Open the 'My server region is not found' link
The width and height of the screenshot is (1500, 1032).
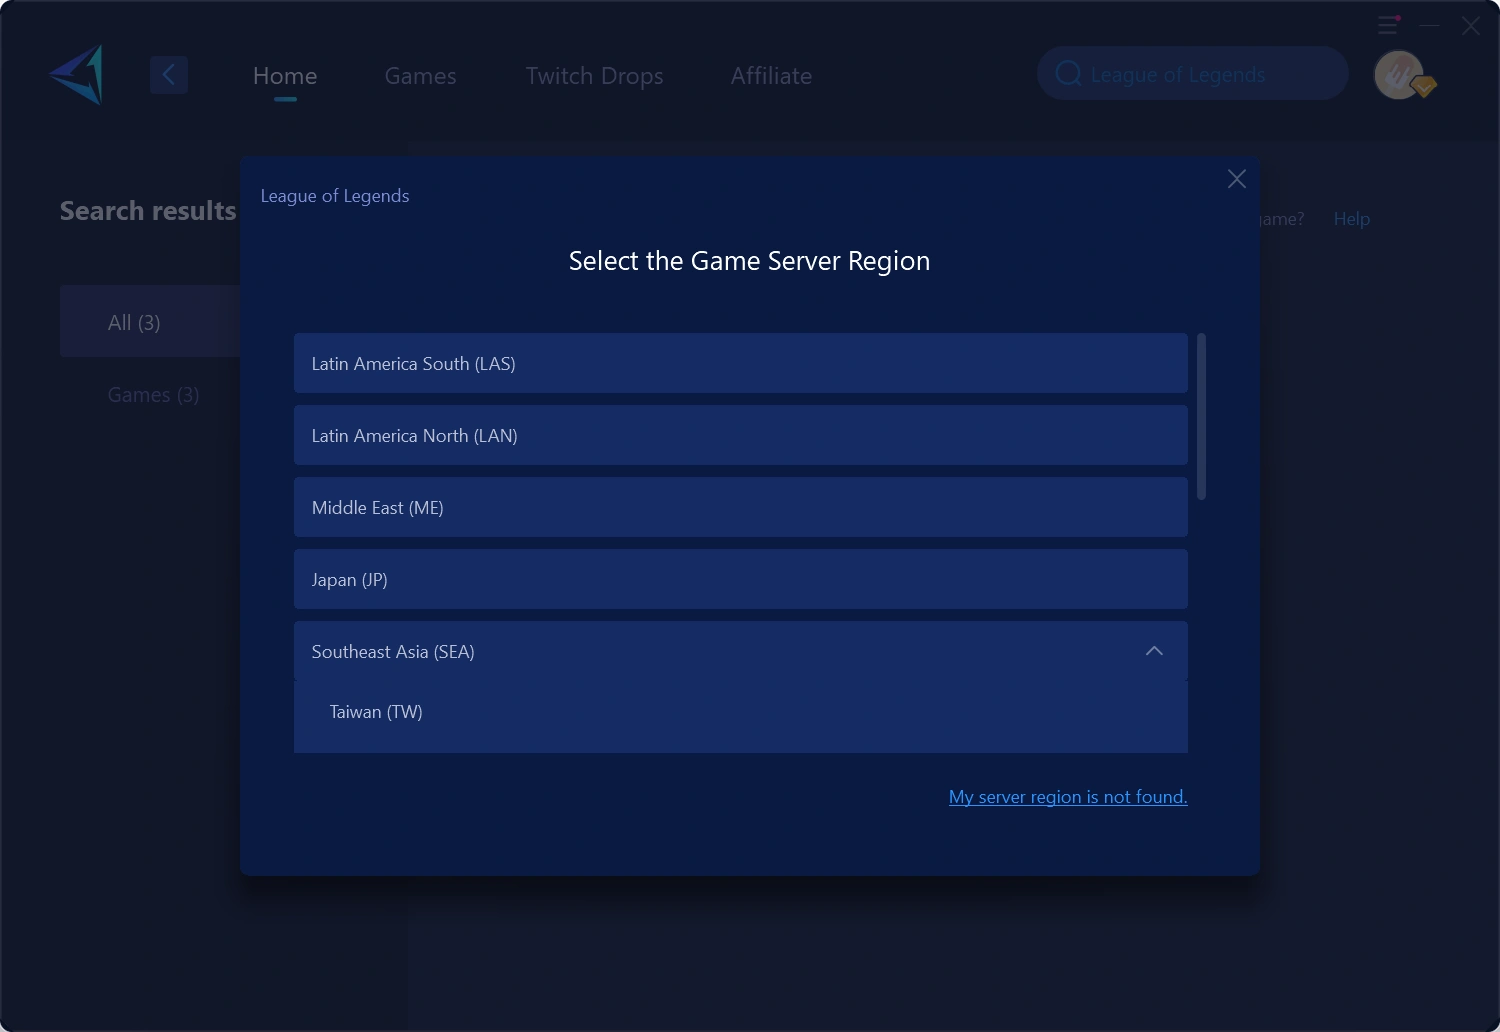(x=1067, y=796)
